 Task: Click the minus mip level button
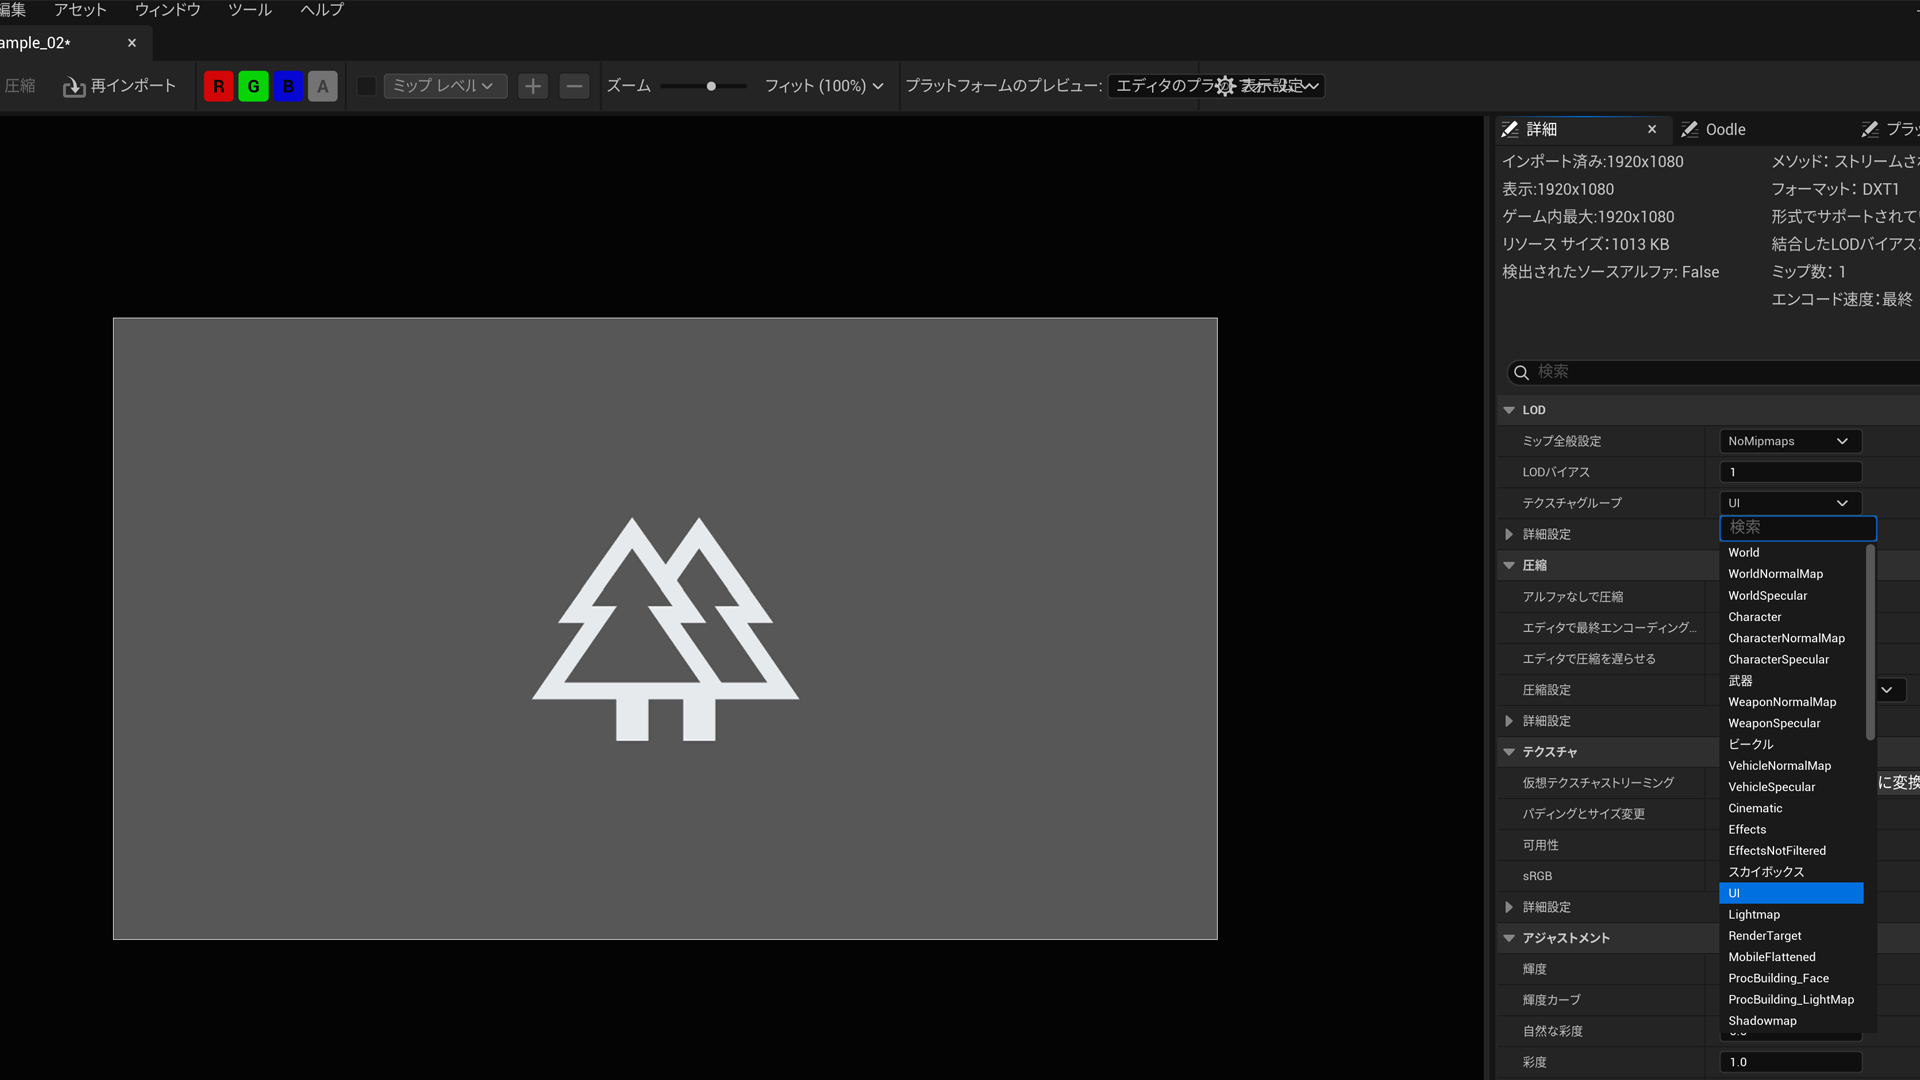[574, 87]
